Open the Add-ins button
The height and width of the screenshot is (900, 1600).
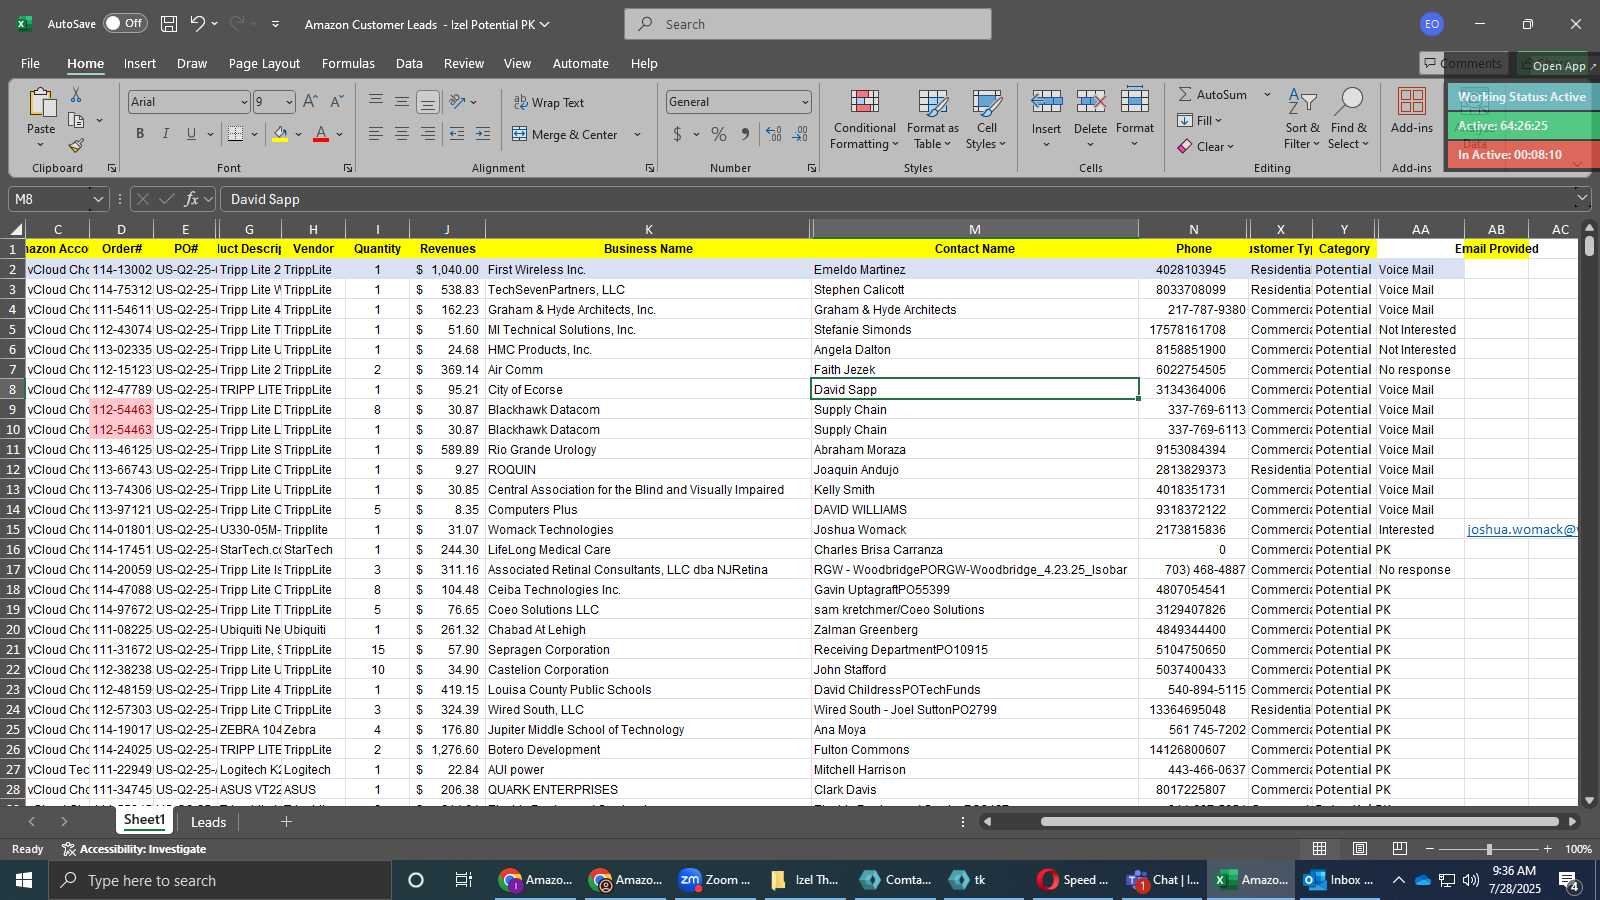[1412, 112]
